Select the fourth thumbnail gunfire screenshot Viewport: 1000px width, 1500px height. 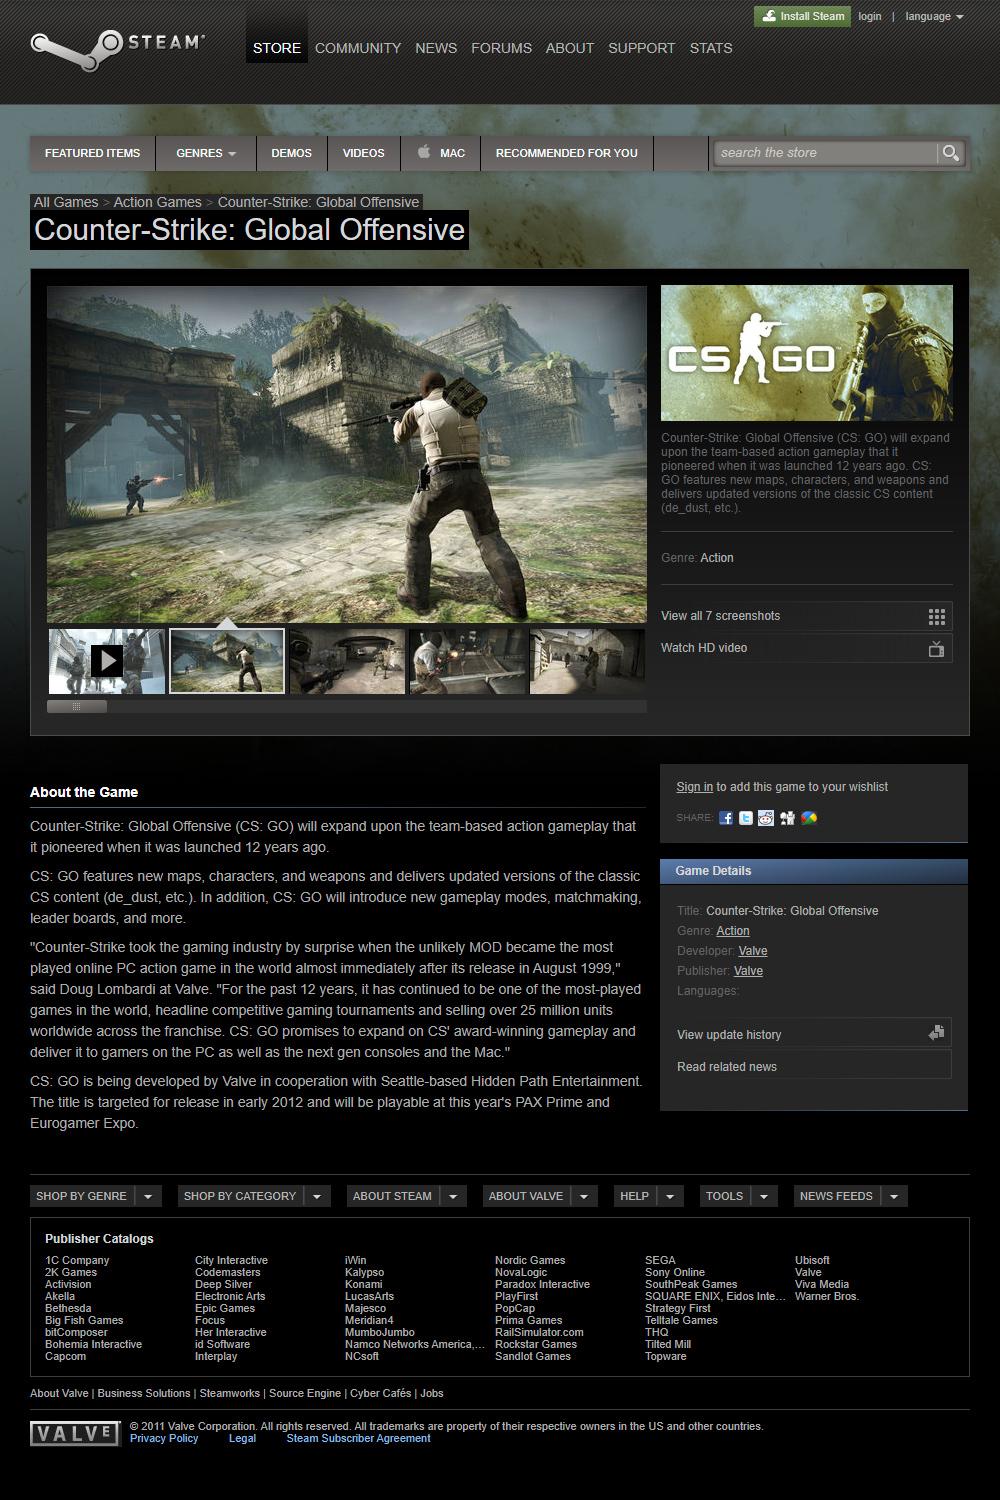coord(467,661)
